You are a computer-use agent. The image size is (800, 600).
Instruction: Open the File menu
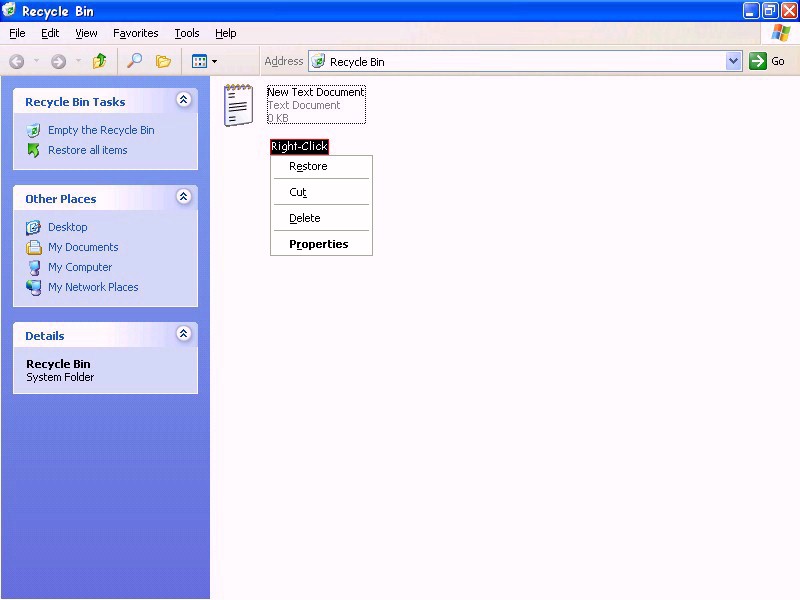pyautogui.click(x=17, y=33)
